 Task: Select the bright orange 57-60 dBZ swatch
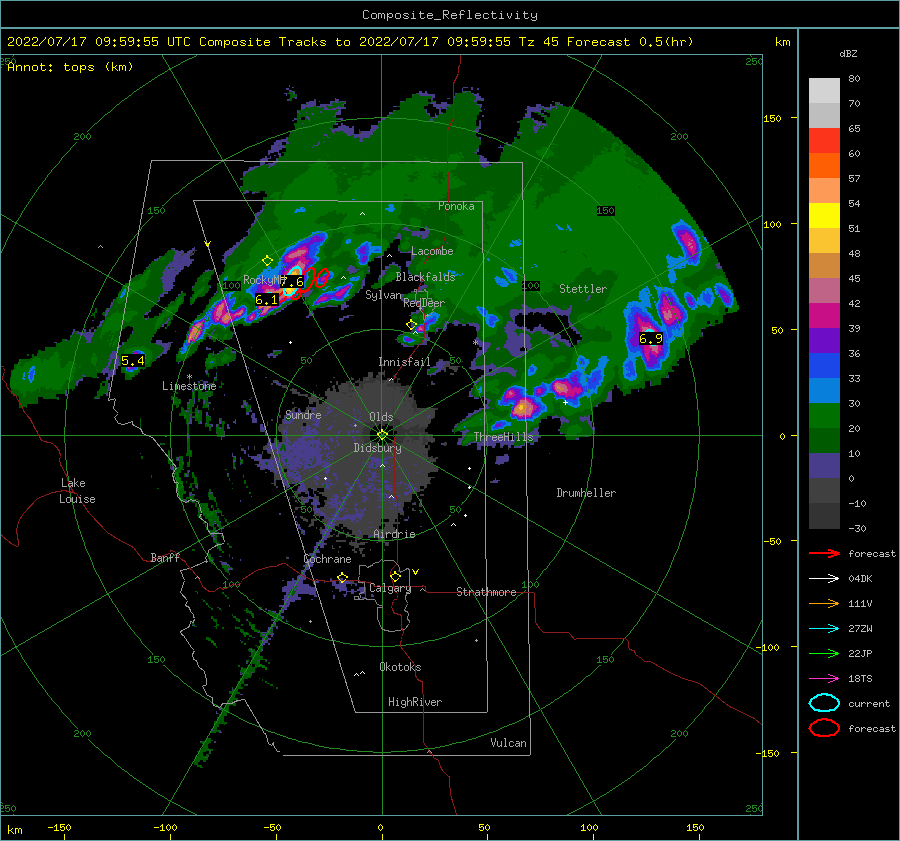pos(824,166)
